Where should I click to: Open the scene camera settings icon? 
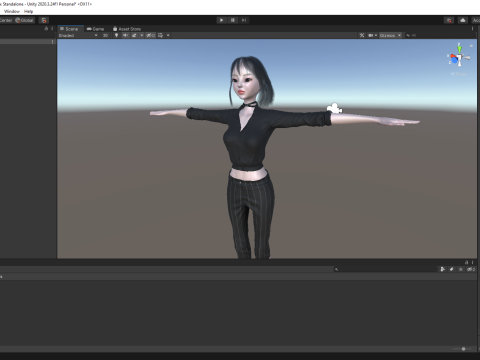pos(372,35)
